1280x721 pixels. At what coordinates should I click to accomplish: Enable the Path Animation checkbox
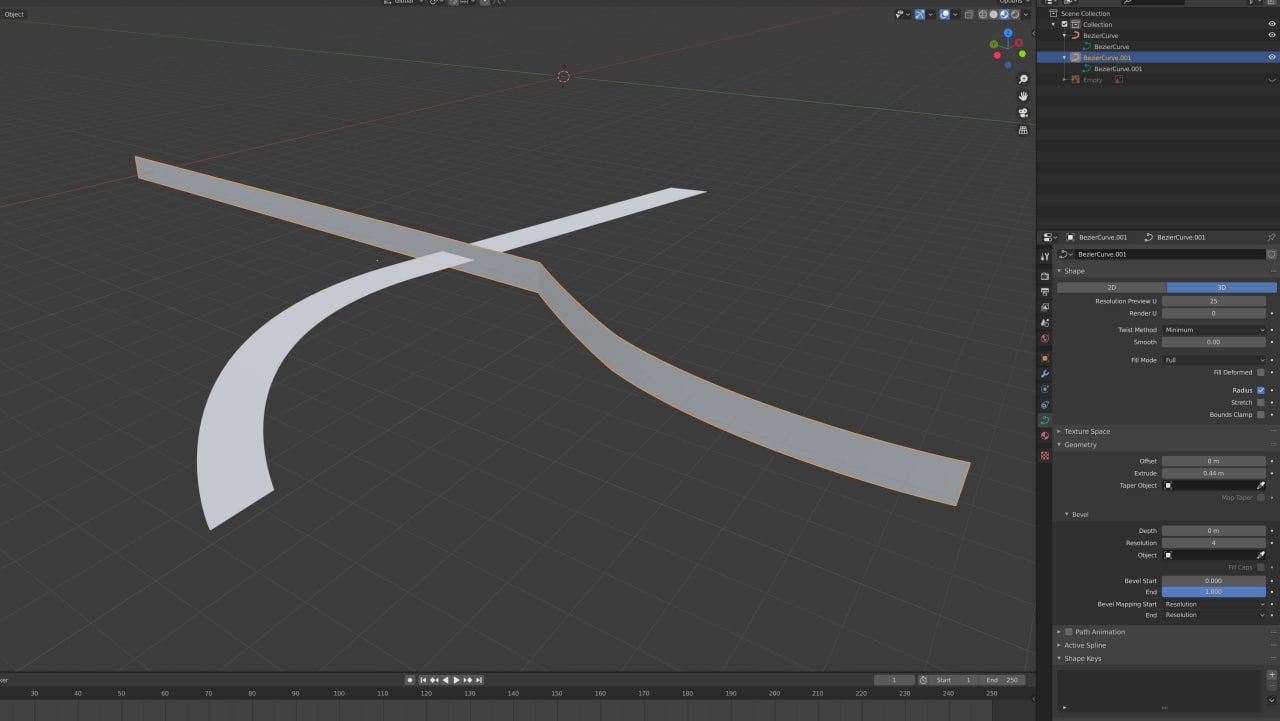(x=1069, y=632)
